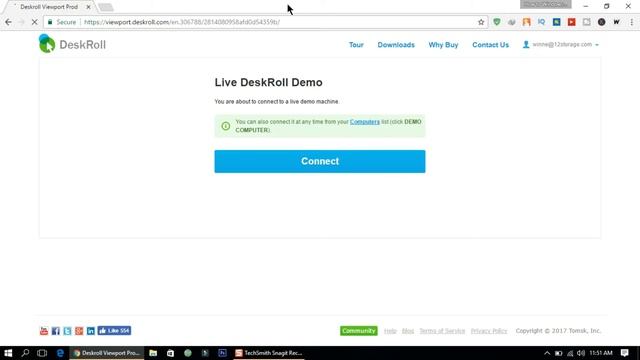Open Microsoft Store from taskbar
The image size is (640, 360).
[170, 353]
